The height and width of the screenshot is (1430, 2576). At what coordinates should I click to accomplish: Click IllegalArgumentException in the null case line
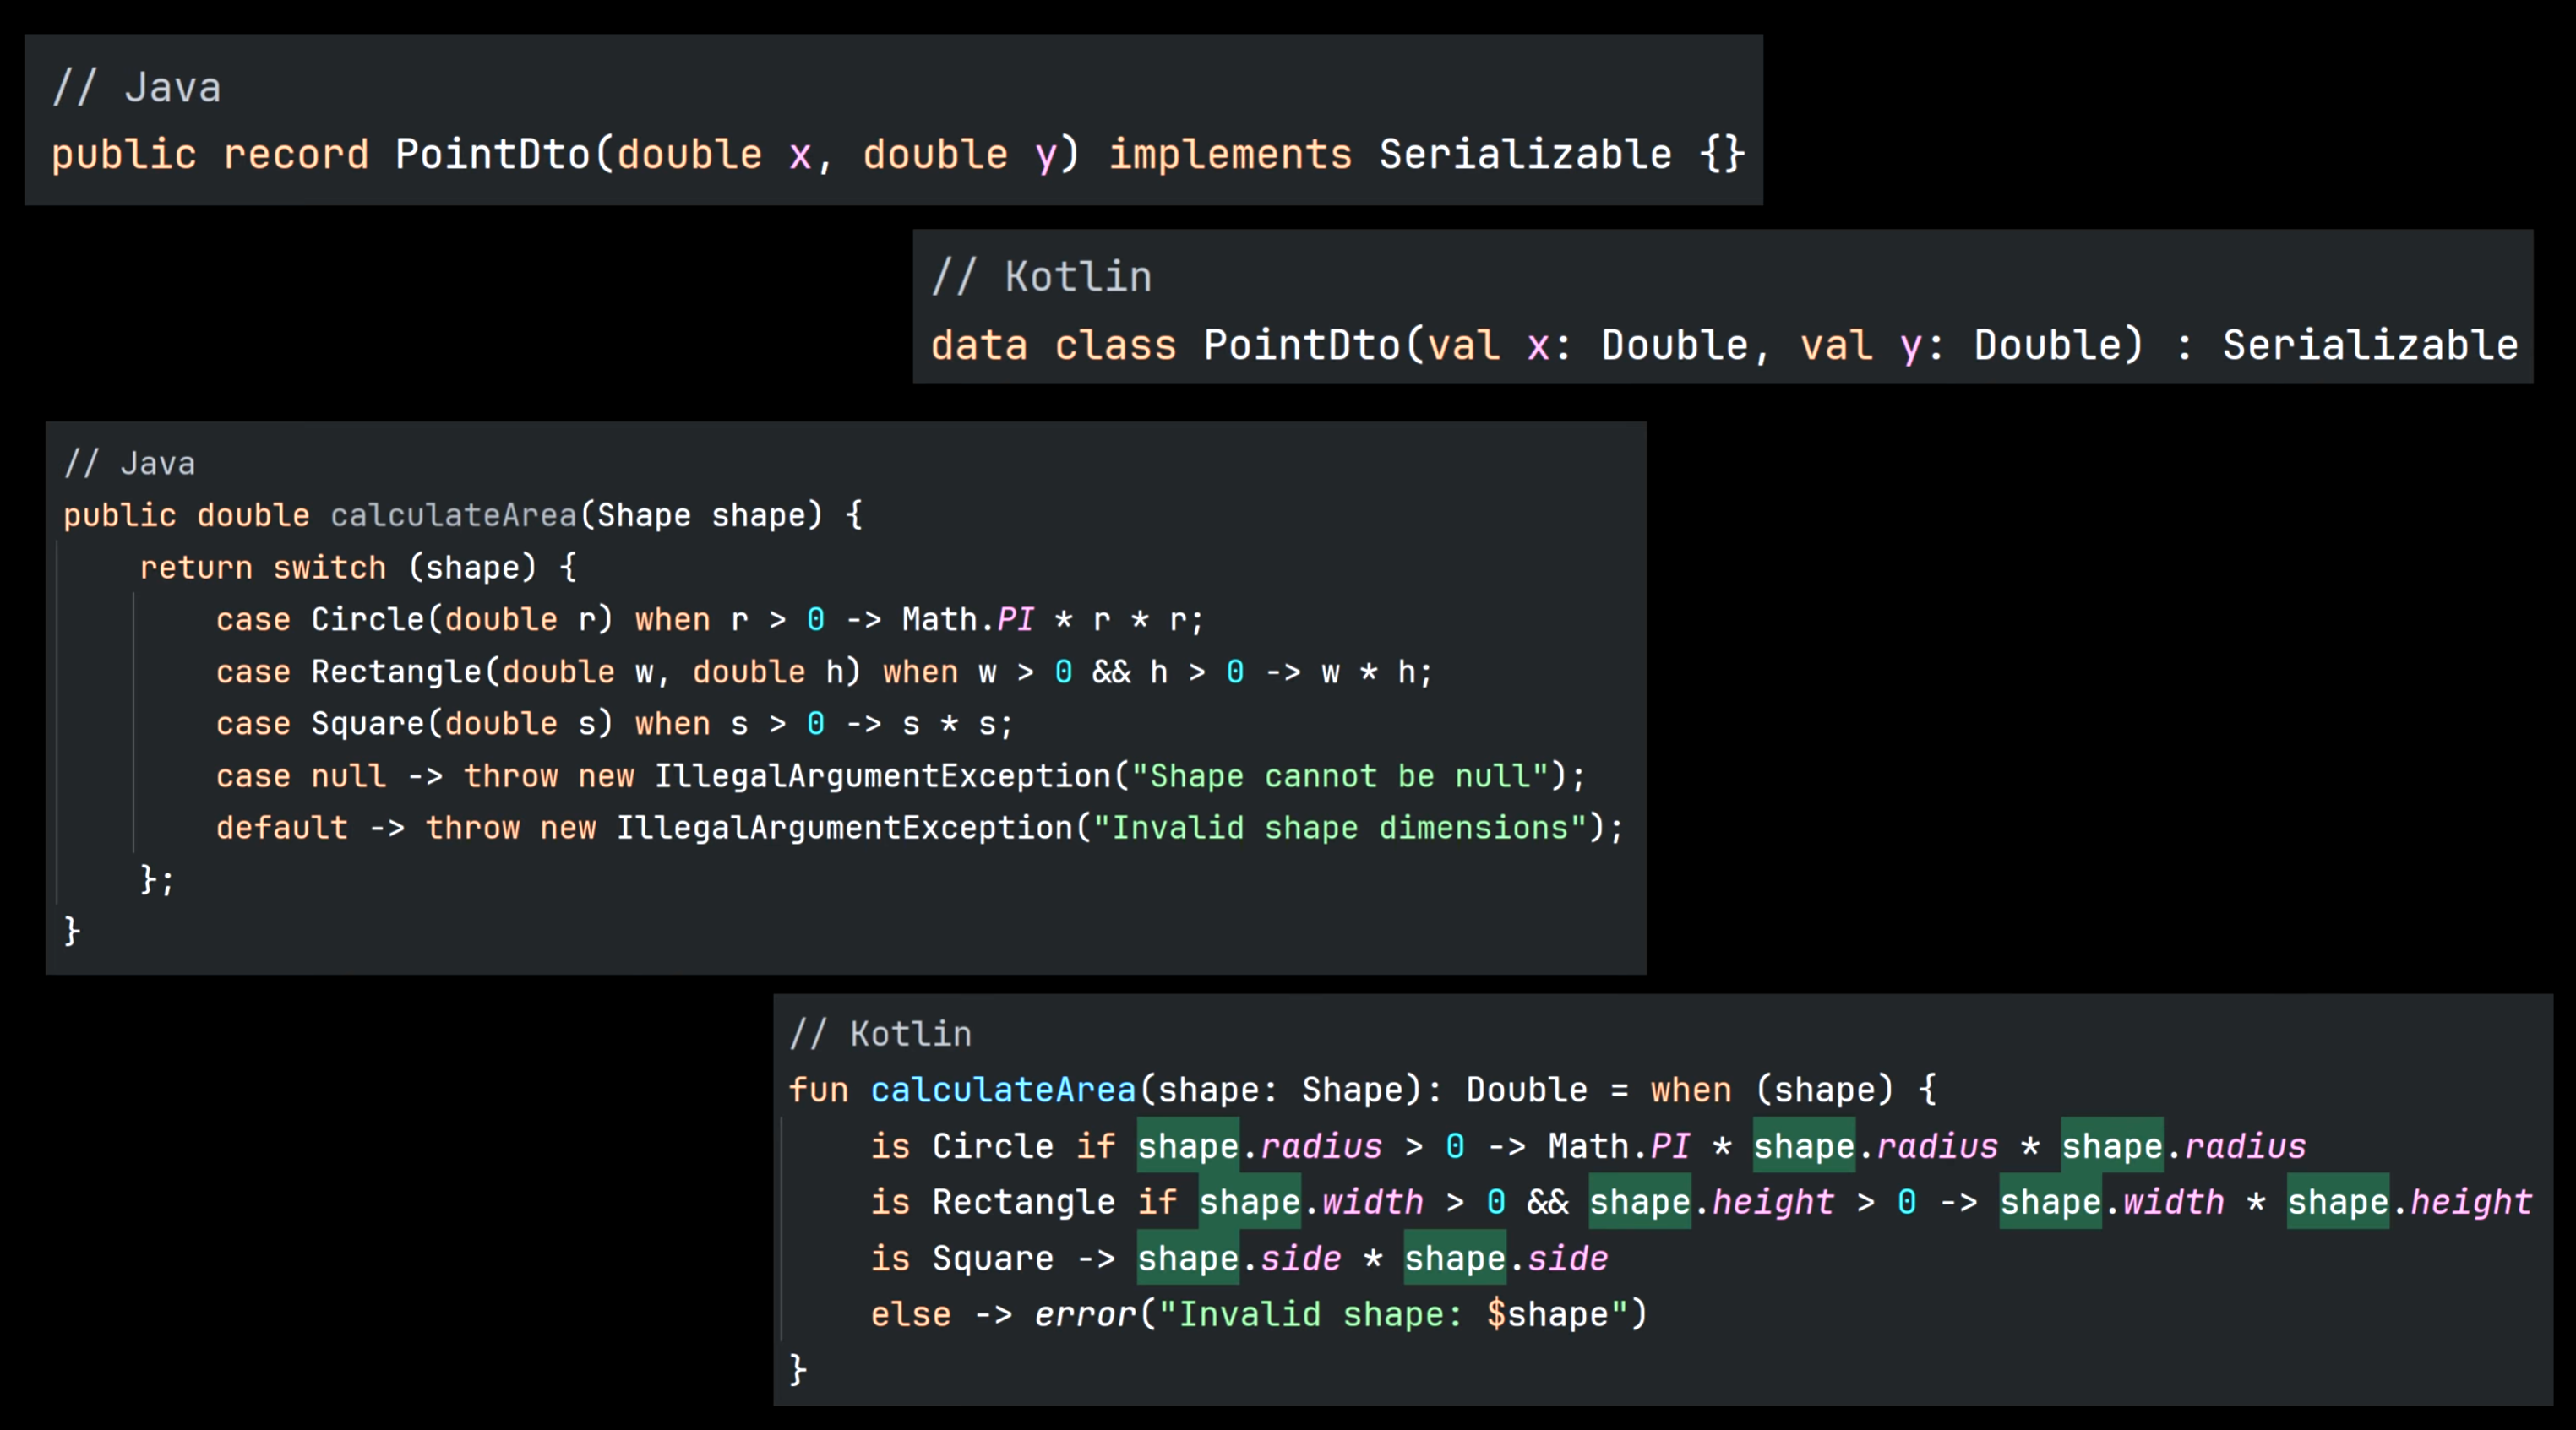(x=882, y=776)
